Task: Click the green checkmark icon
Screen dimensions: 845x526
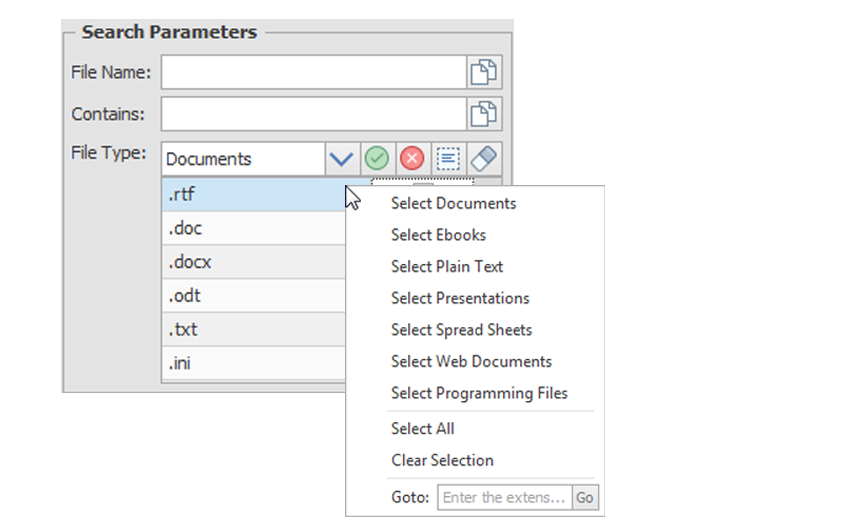Action: click(x=376, y=158)
